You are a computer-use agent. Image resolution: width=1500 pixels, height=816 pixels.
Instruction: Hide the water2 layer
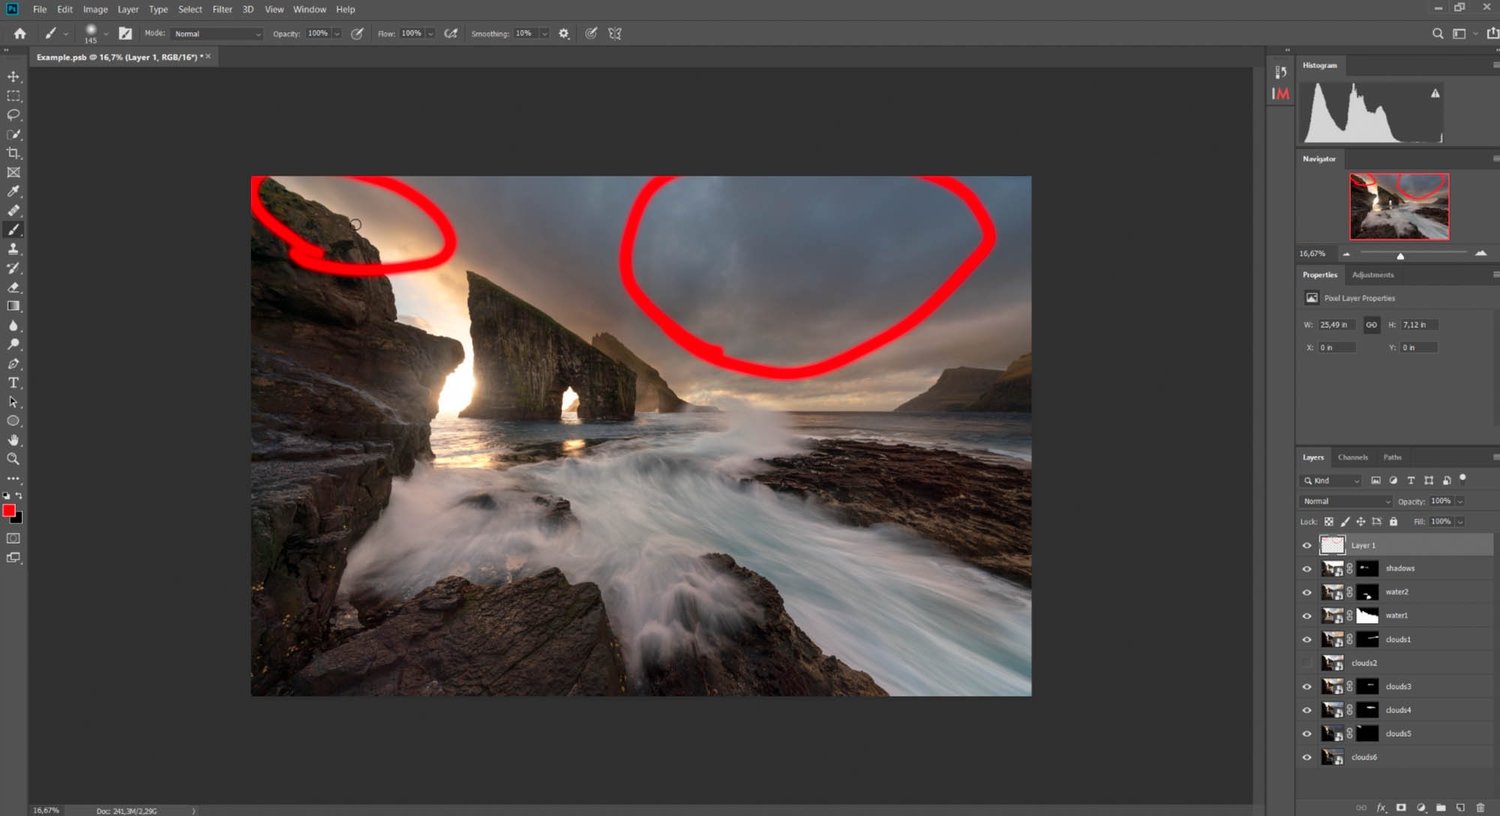point(1306,592)
